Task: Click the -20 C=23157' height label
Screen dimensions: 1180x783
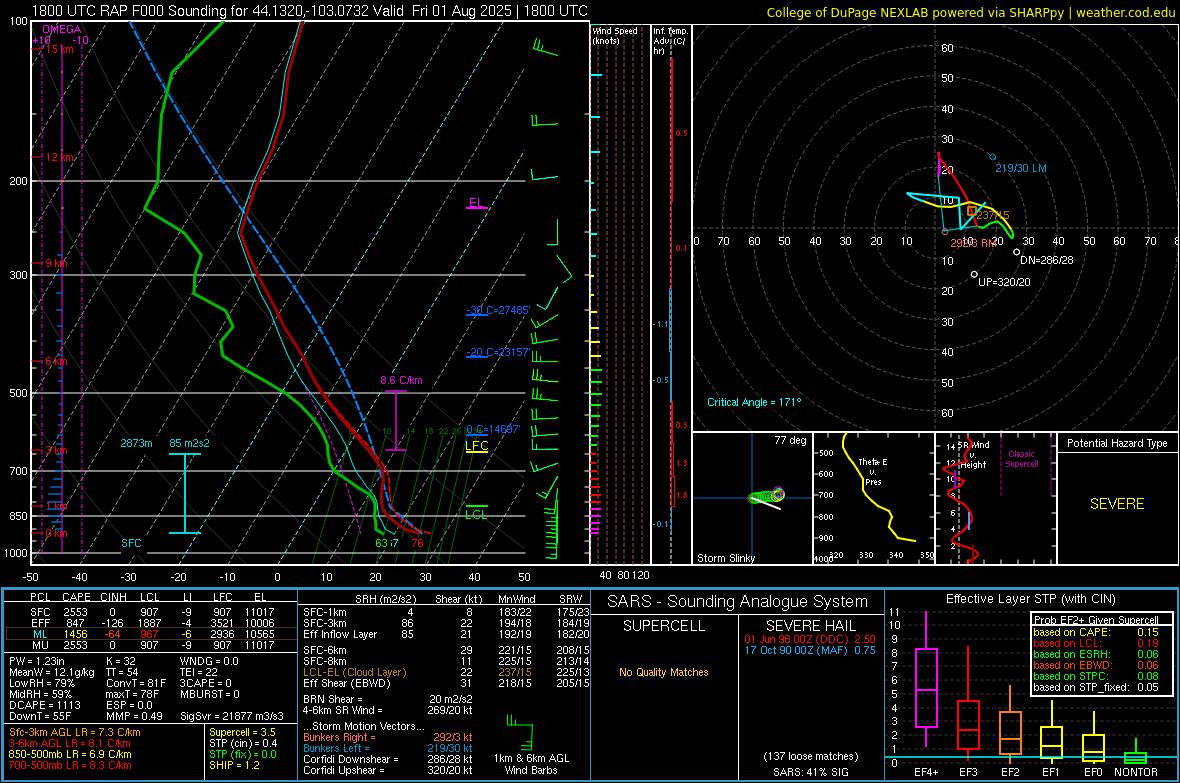Action: coord(498,352)
